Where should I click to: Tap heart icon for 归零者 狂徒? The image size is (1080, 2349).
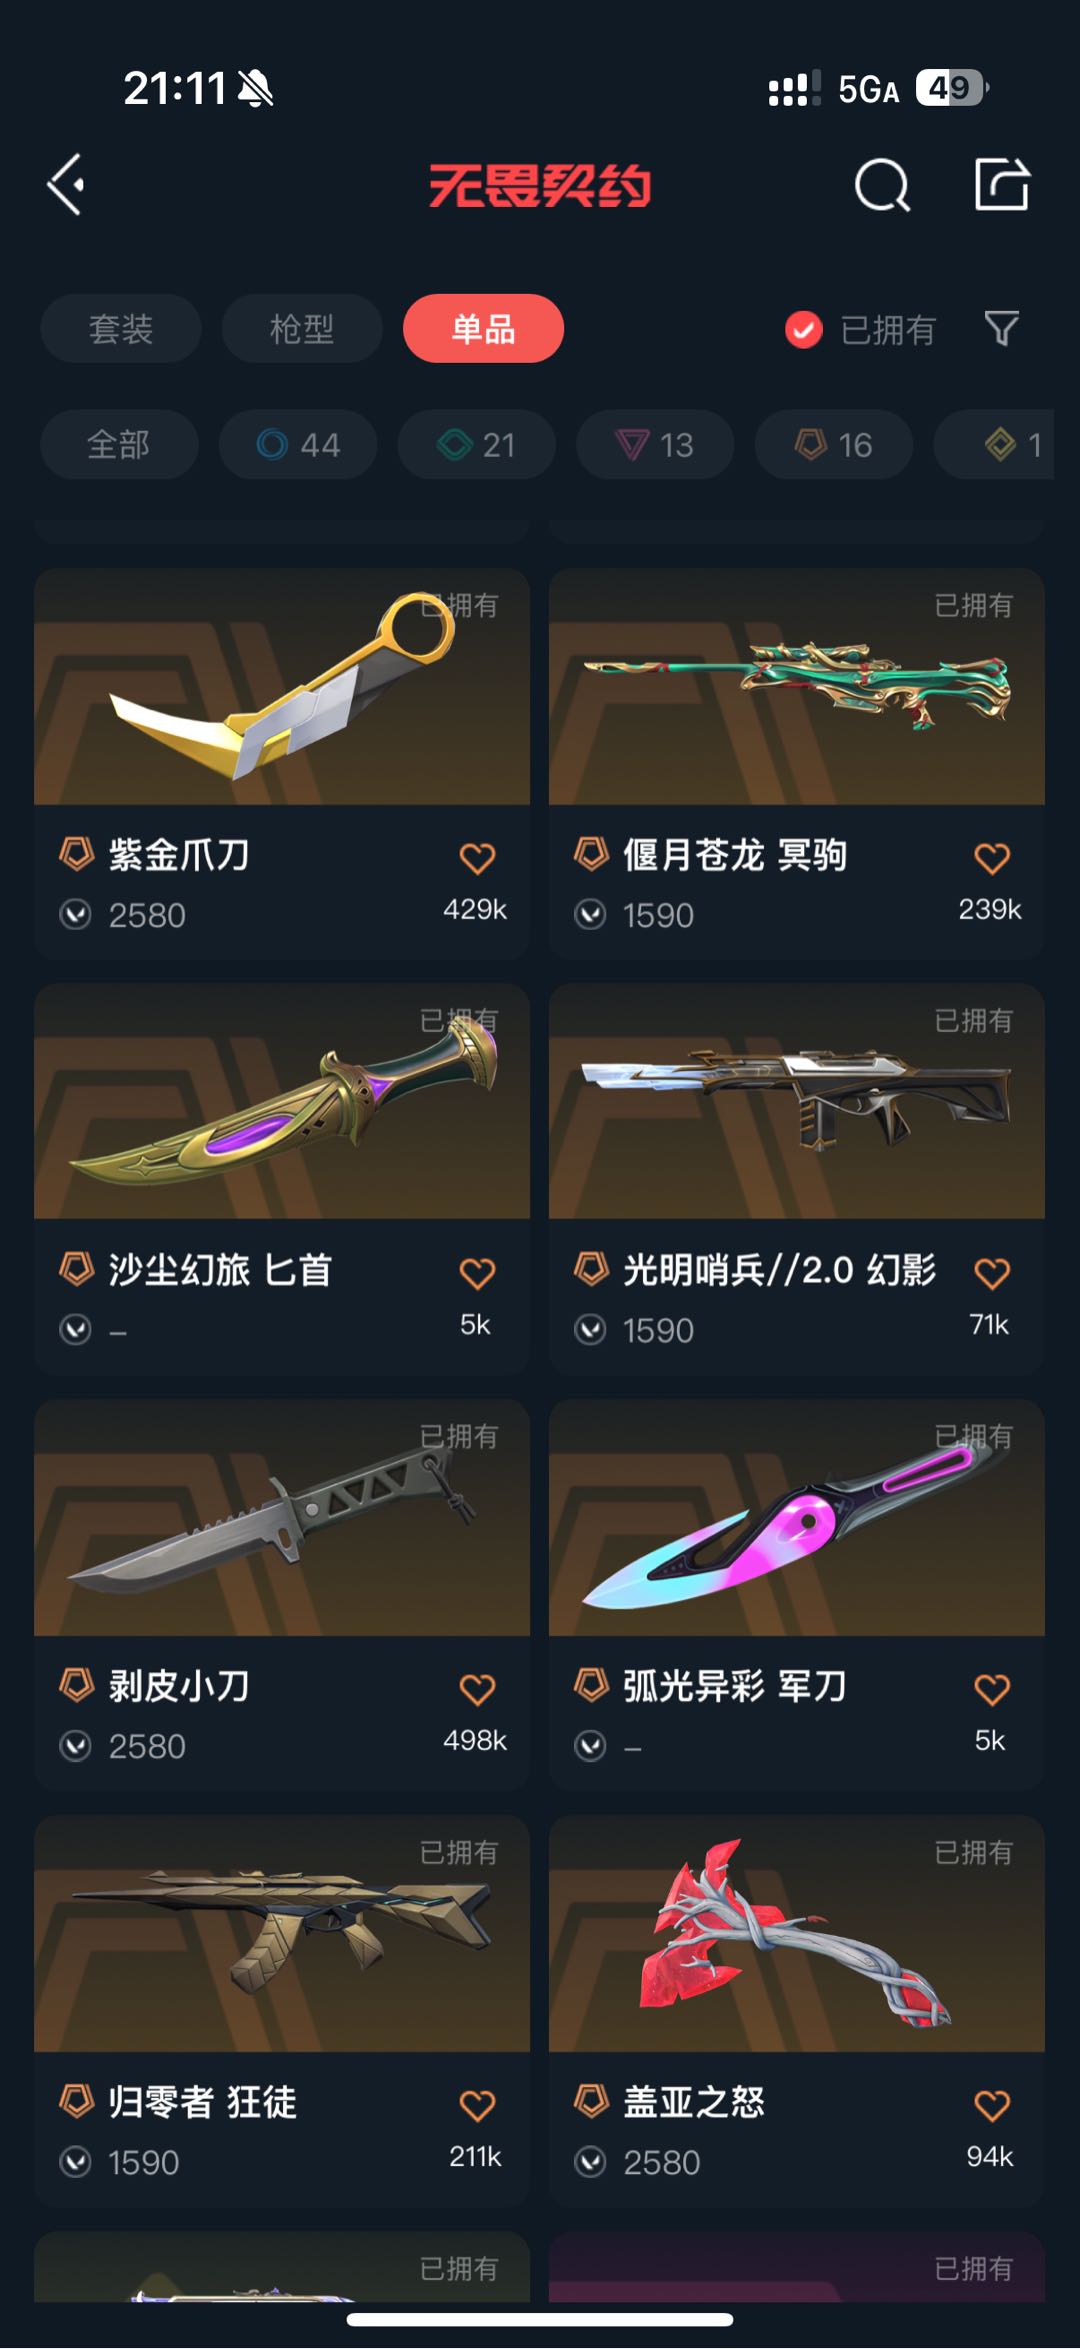[x=477, y=2105]
